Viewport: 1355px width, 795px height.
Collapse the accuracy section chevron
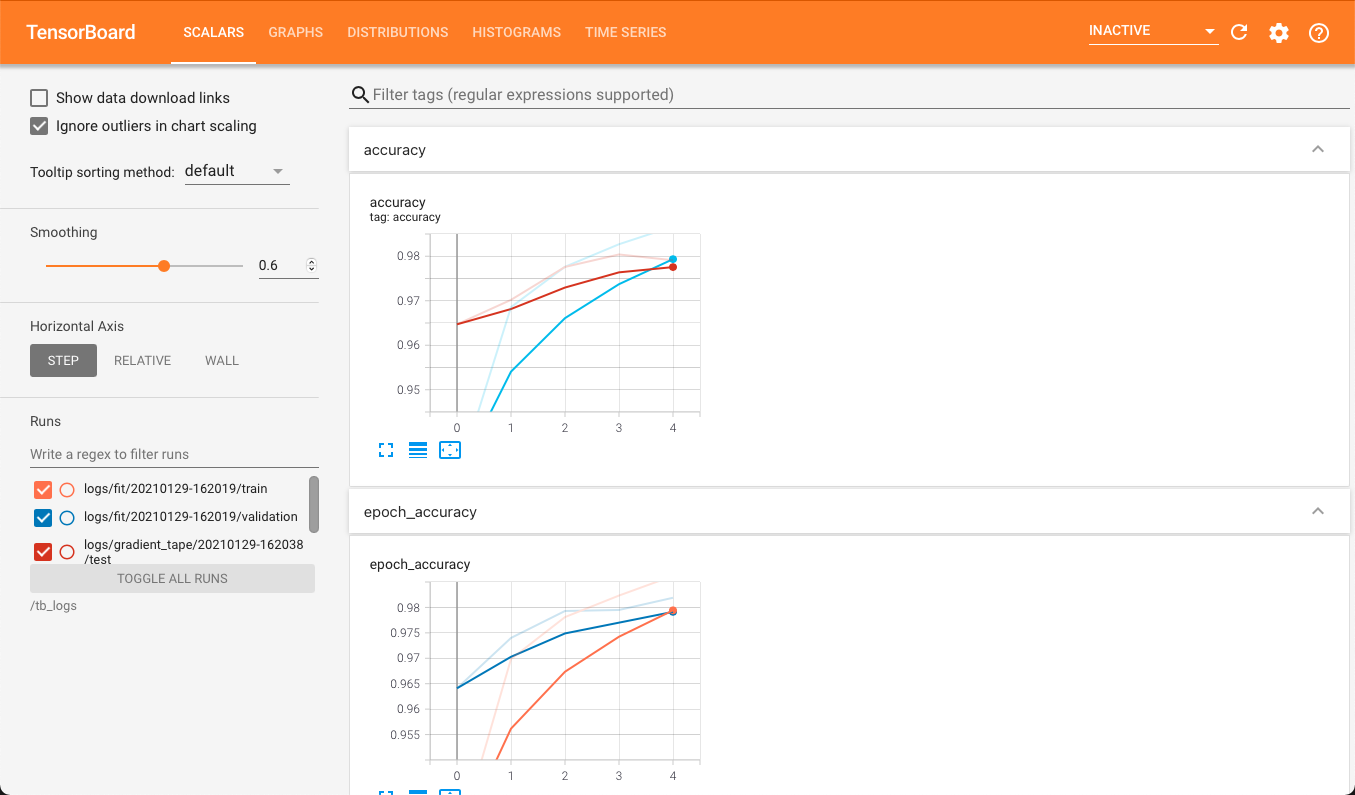[x=1318, y=150]
